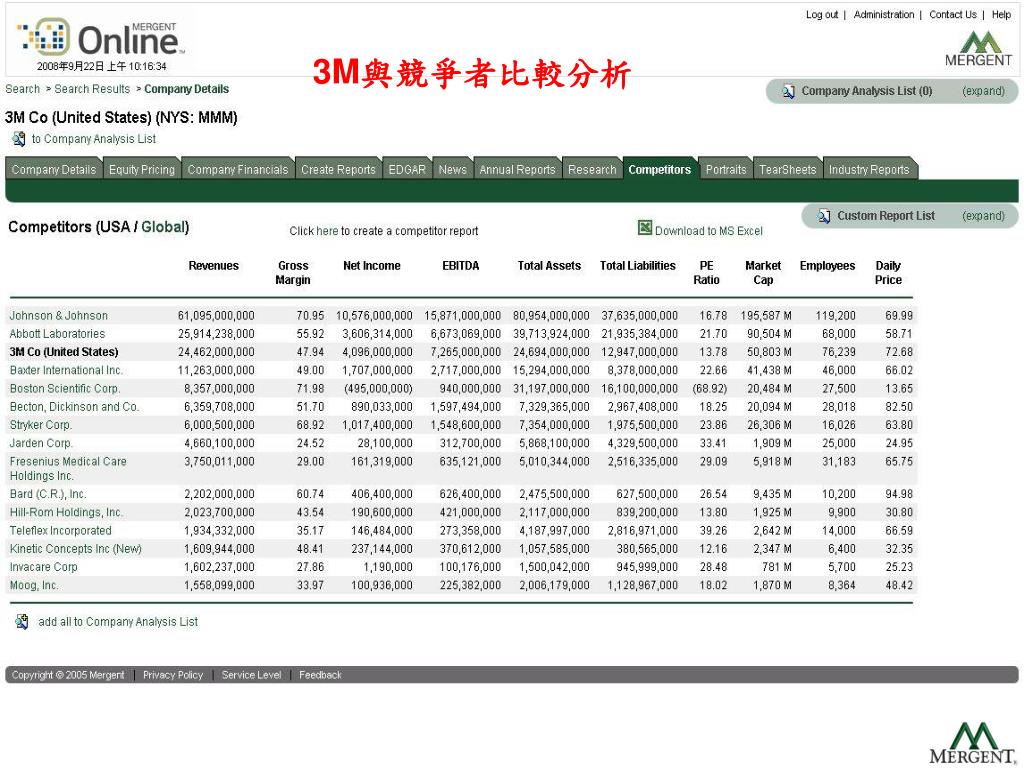Expand the Custom Report List panel
This screenshot has width=1024, height=768.
click(983, 216)
